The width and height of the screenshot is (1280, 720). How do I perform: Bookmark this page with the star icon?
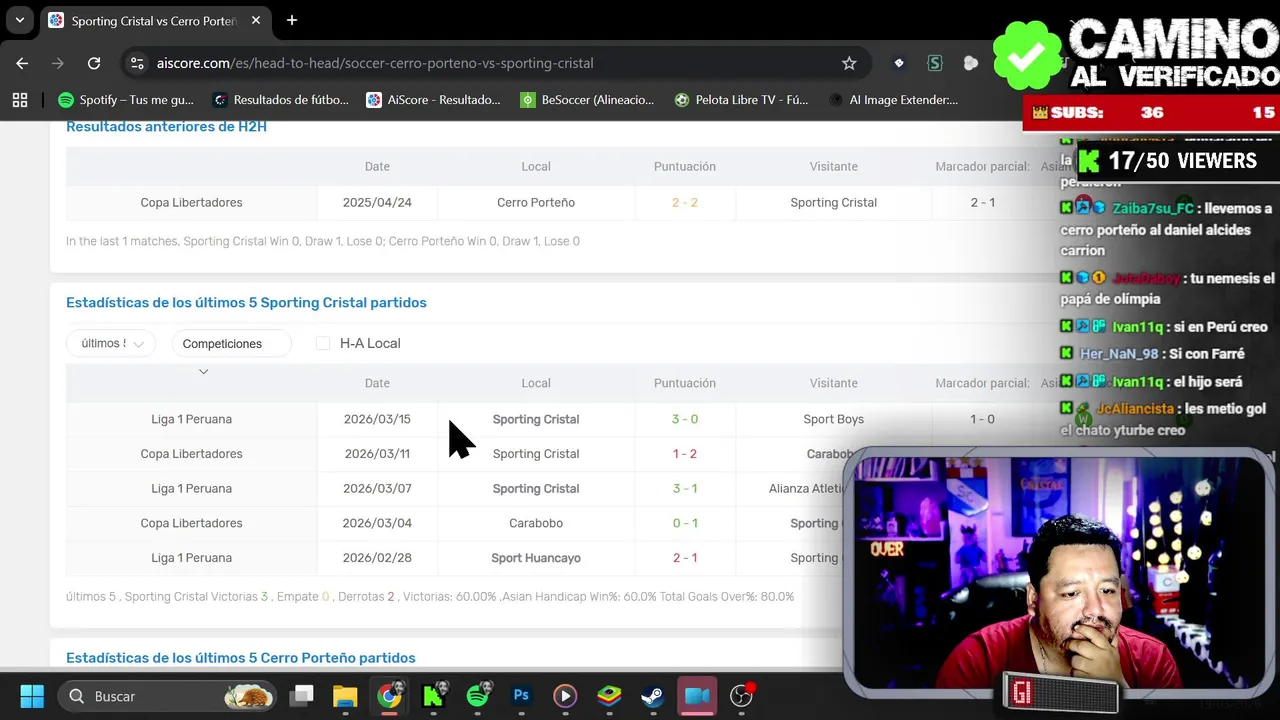(849, 63)
